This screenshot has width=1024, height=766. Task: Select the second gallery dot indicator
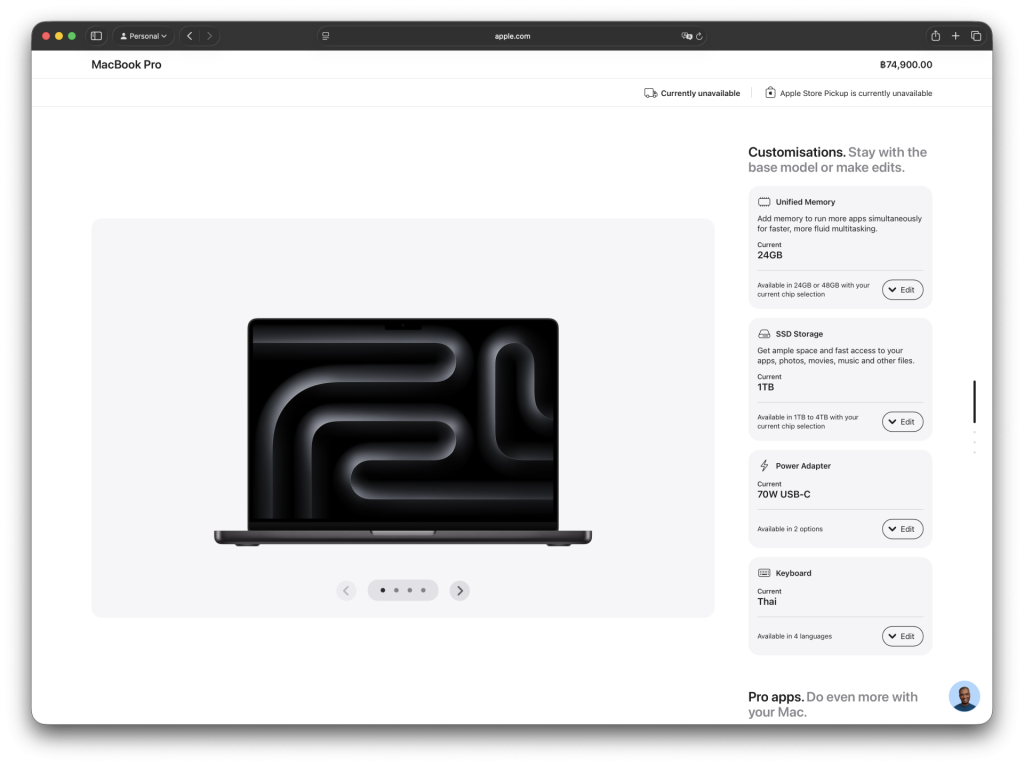pyautogui.click(x=396, y=591)
